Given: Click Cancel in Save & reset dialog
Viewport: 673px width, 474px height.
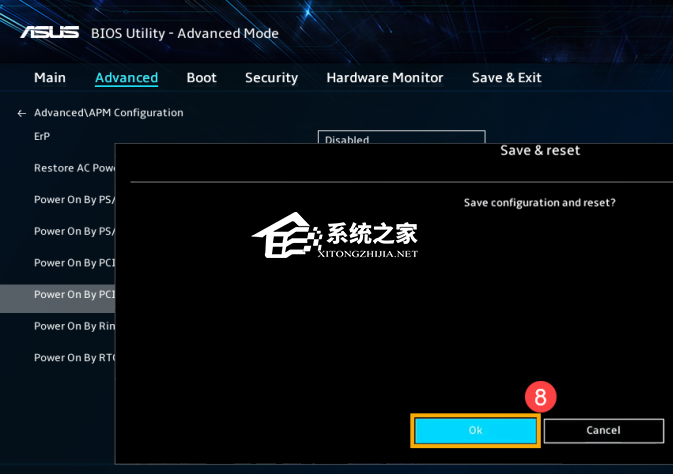Looking at the screenshot, I should tap(603, 431).
